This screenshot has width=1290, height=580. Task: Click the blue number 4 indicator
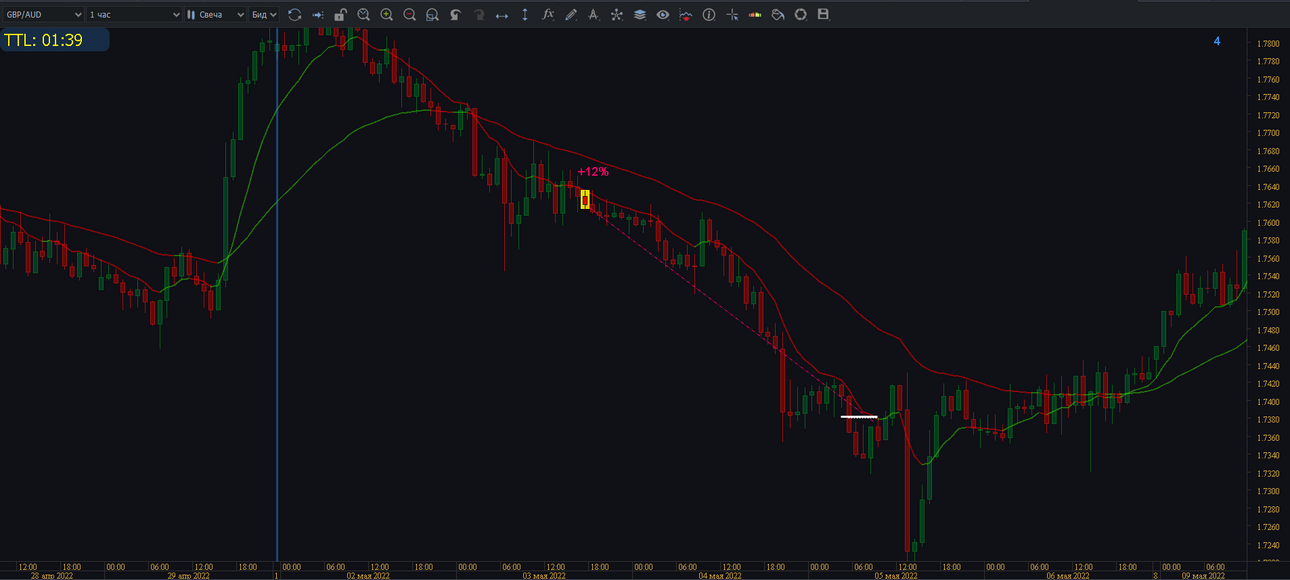1217,41
